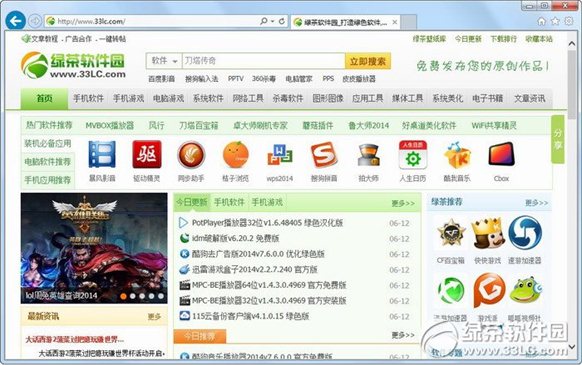Click the page scrollbar down arrow
582x365 pixels.
pos(572,347)
